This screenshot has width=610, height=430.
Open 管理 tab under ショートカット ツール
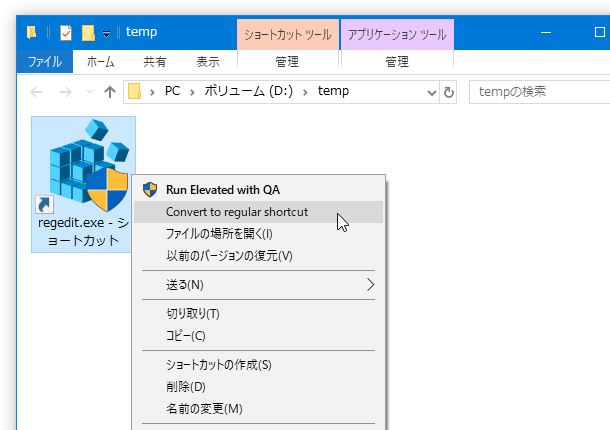[x=287, y=61]
